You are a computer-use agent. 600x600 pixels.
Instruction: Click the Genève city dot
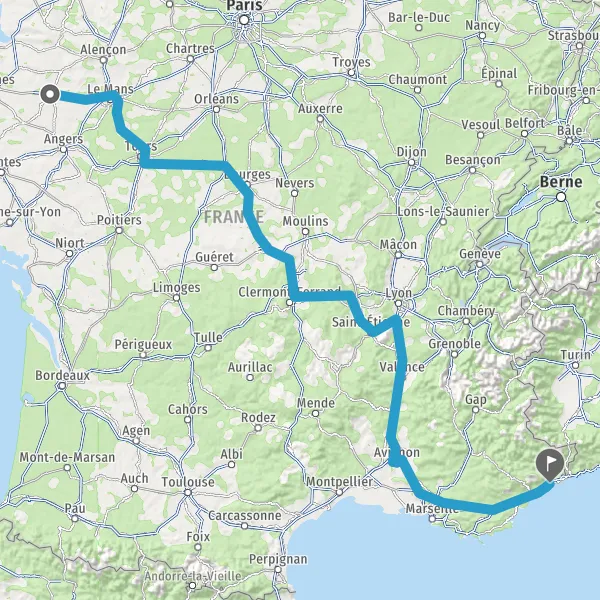coord(479,264)
